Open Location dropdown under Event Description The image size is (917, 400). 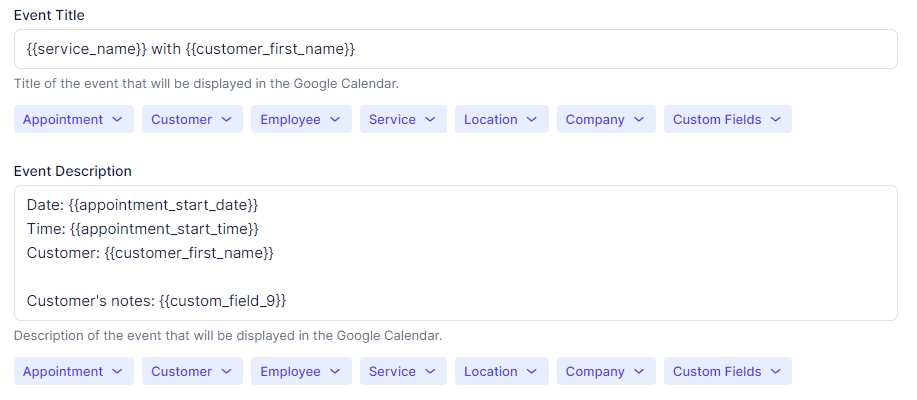point(501,372)
